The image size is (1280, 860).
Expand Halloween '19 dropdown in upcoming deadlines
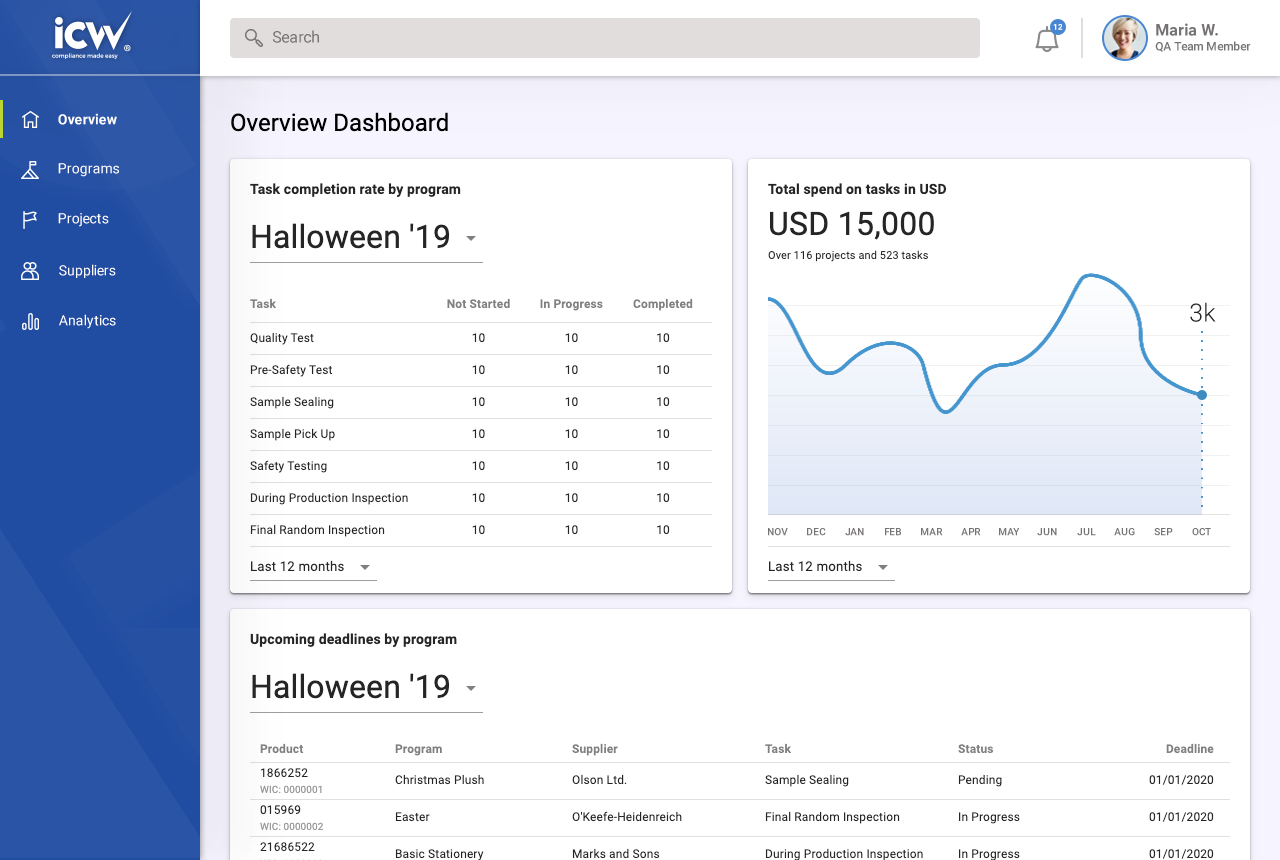tap(471, 688)
